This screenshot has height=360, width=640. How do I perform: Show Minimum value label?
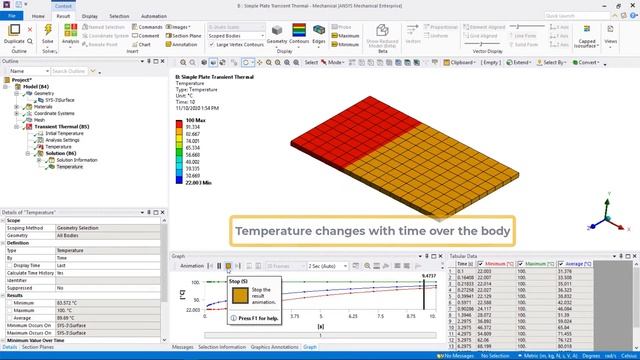pos(345,44)
